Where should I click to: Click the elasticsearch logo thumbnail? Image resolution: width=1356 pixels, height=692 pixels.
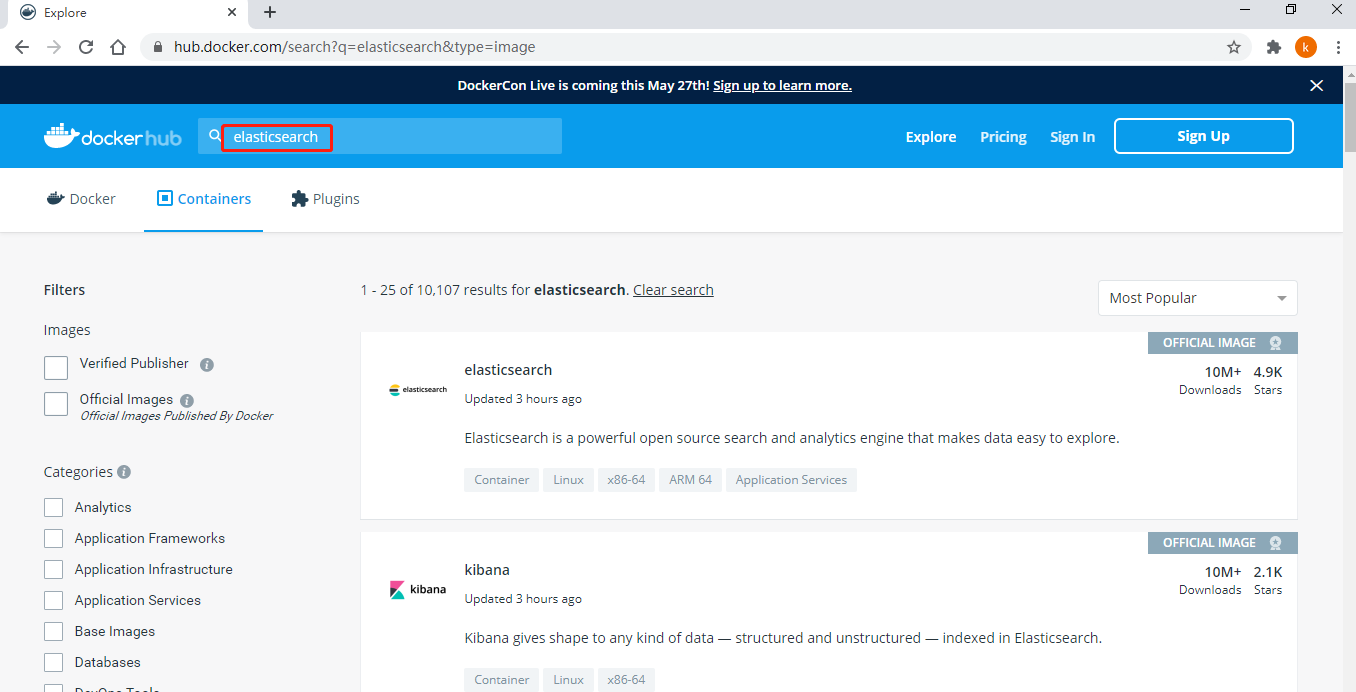pos(418,389)
